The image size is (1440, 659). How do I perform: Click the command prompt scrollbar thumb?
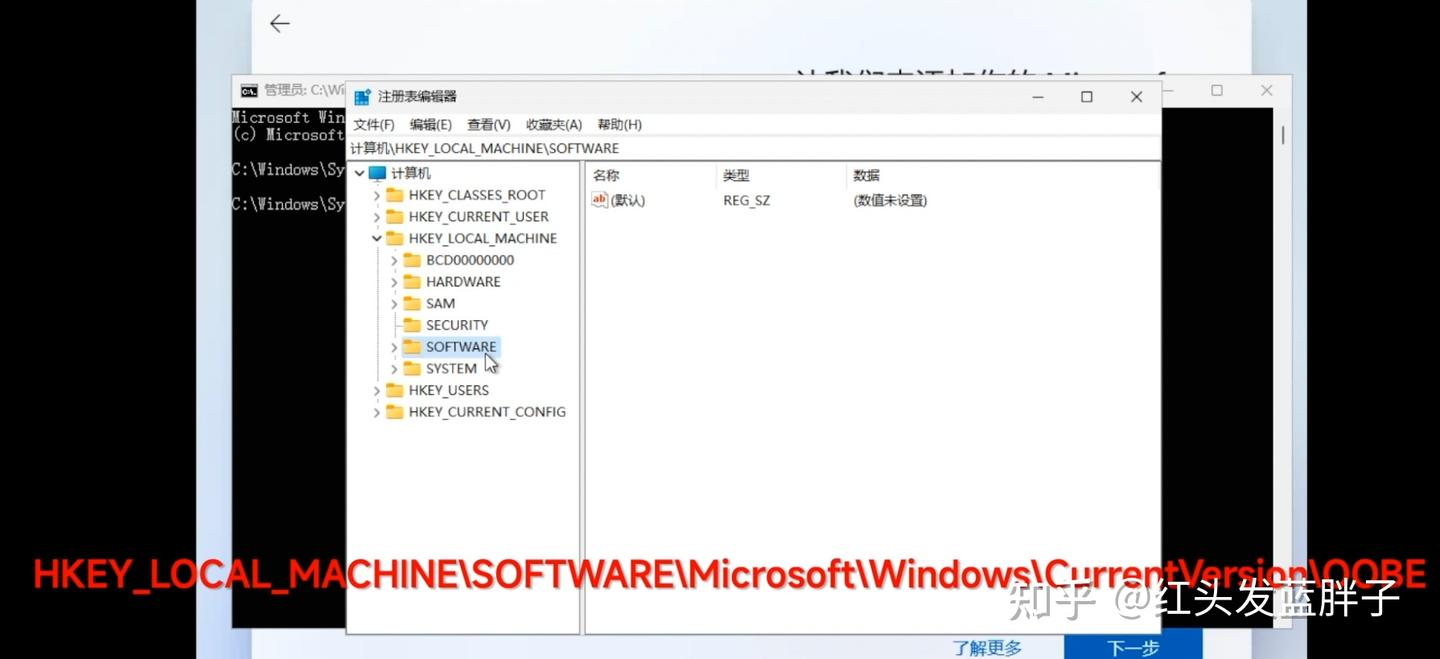point(1282,134)
